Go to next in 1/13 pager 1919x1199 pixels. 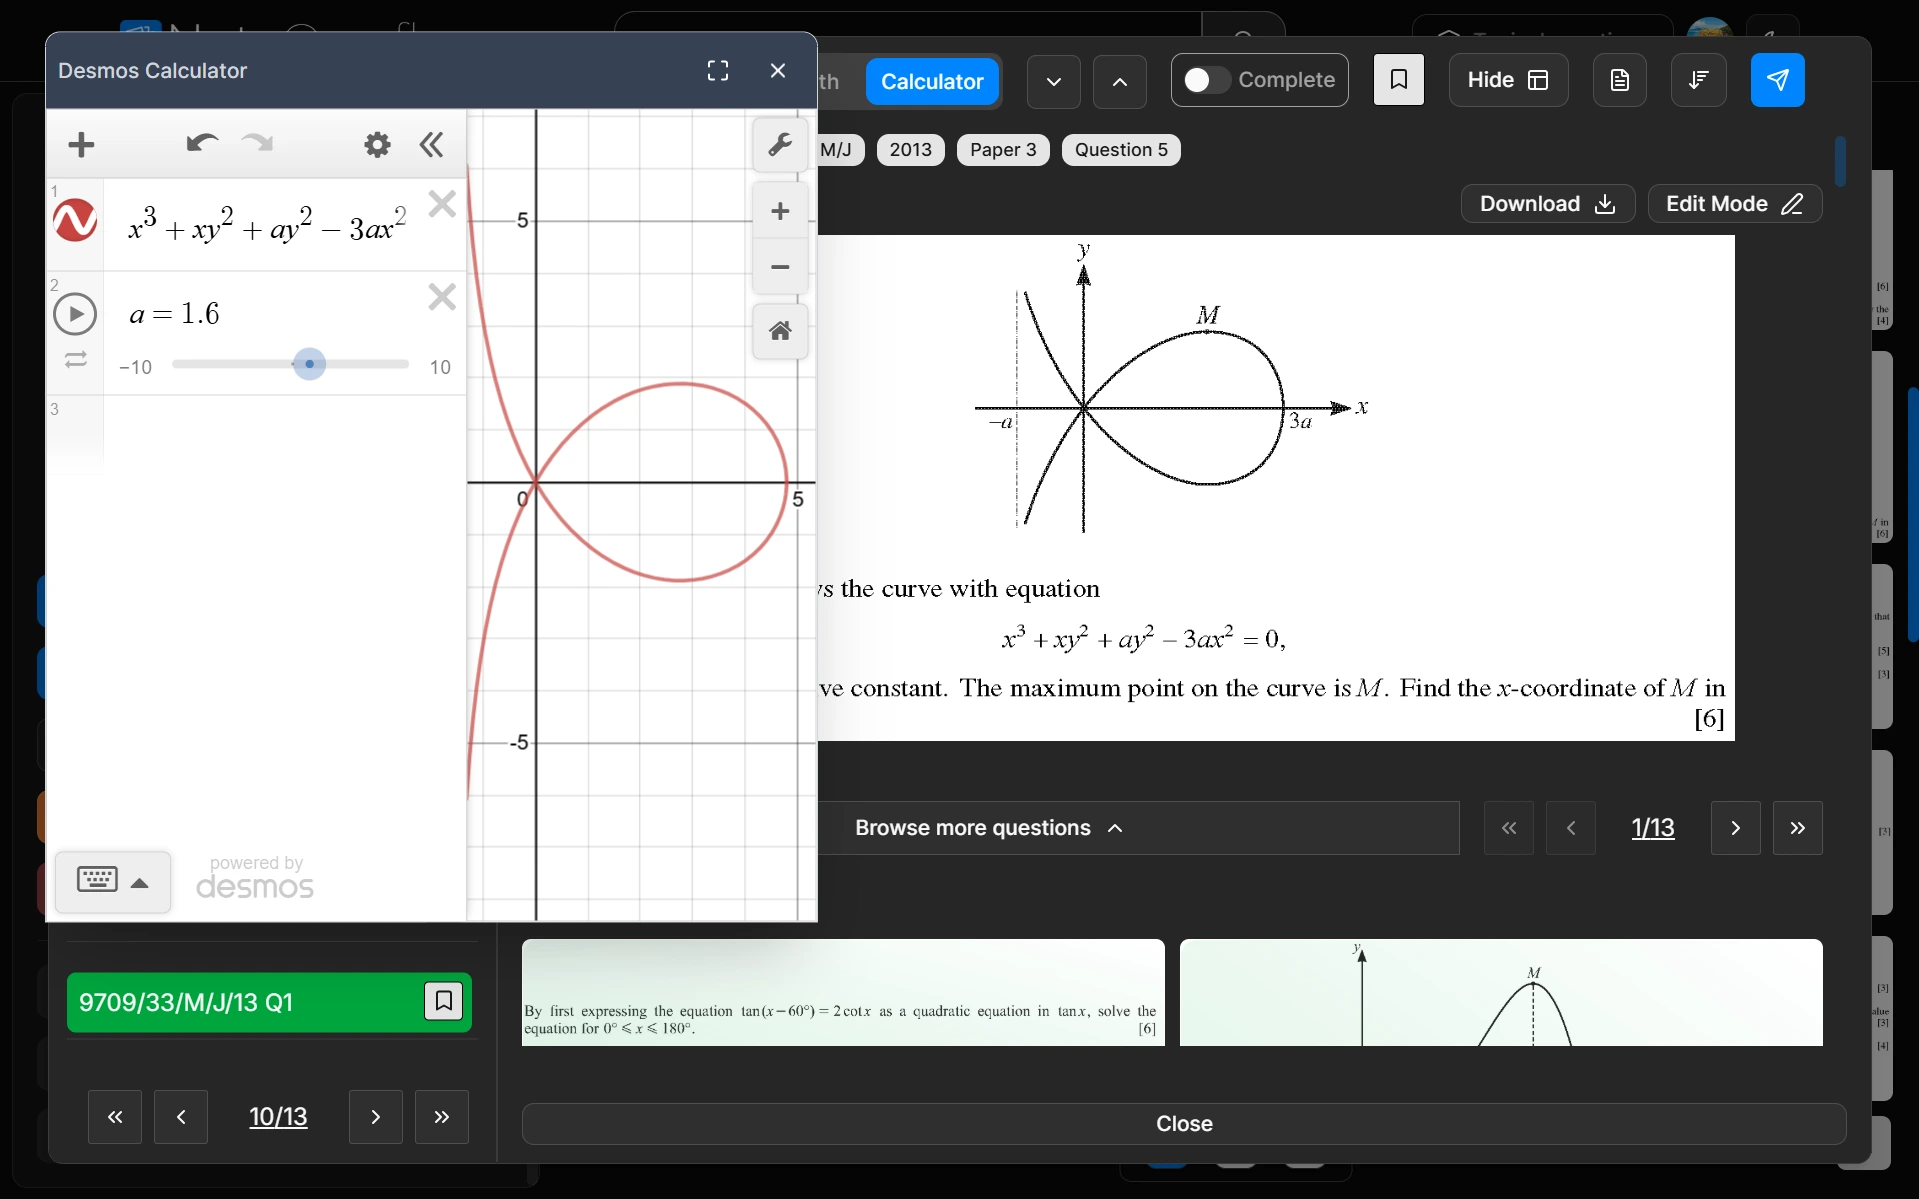tap(1736, 828)
